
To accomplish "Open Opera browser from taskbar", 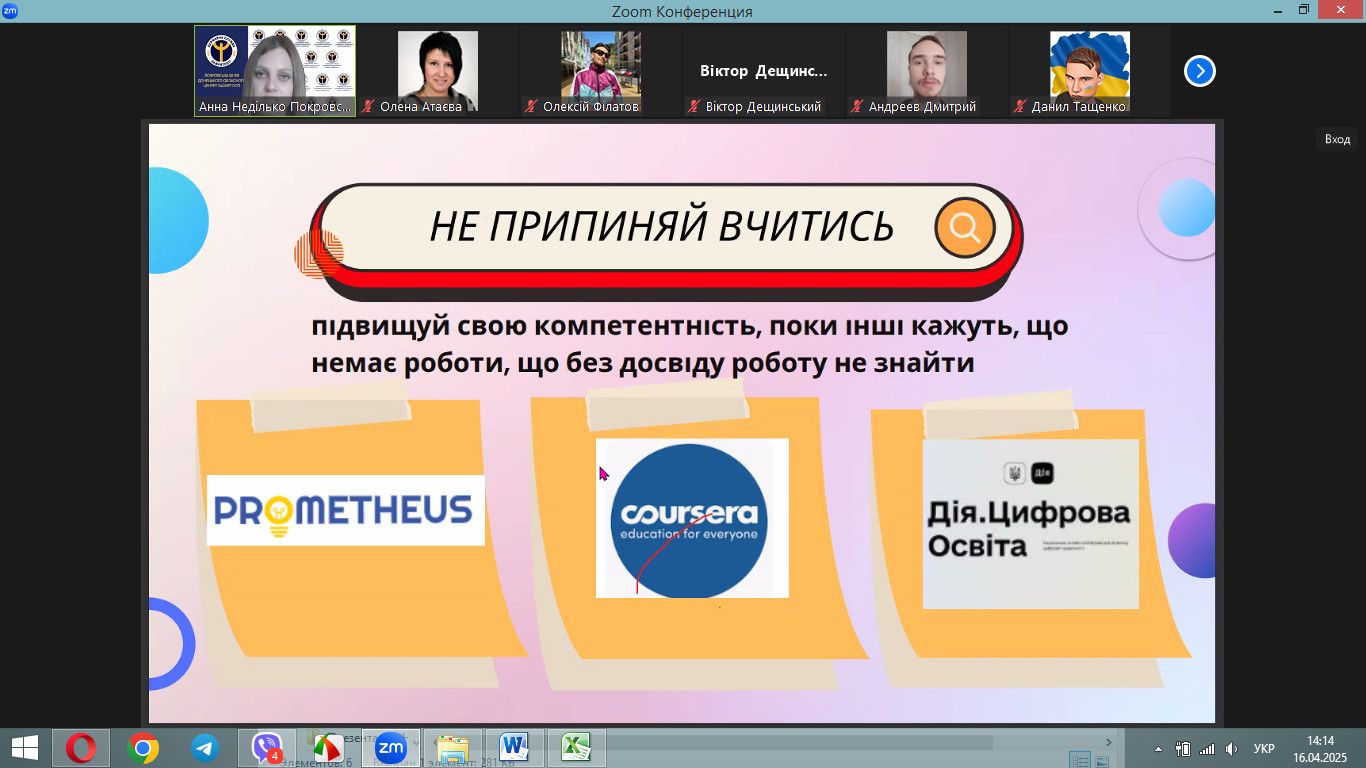I will pyautogui.click(x=81, y=747).
